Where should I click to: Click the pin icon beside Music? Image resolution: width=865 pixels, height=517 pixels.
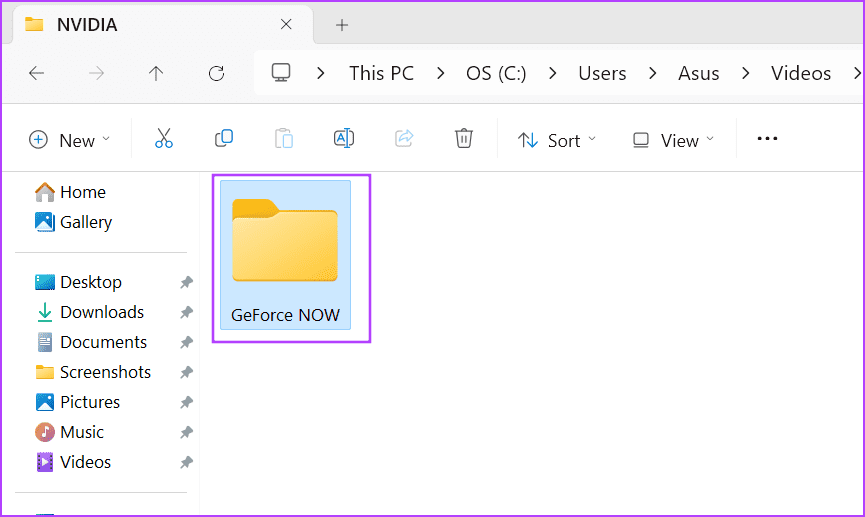[186, 433]
